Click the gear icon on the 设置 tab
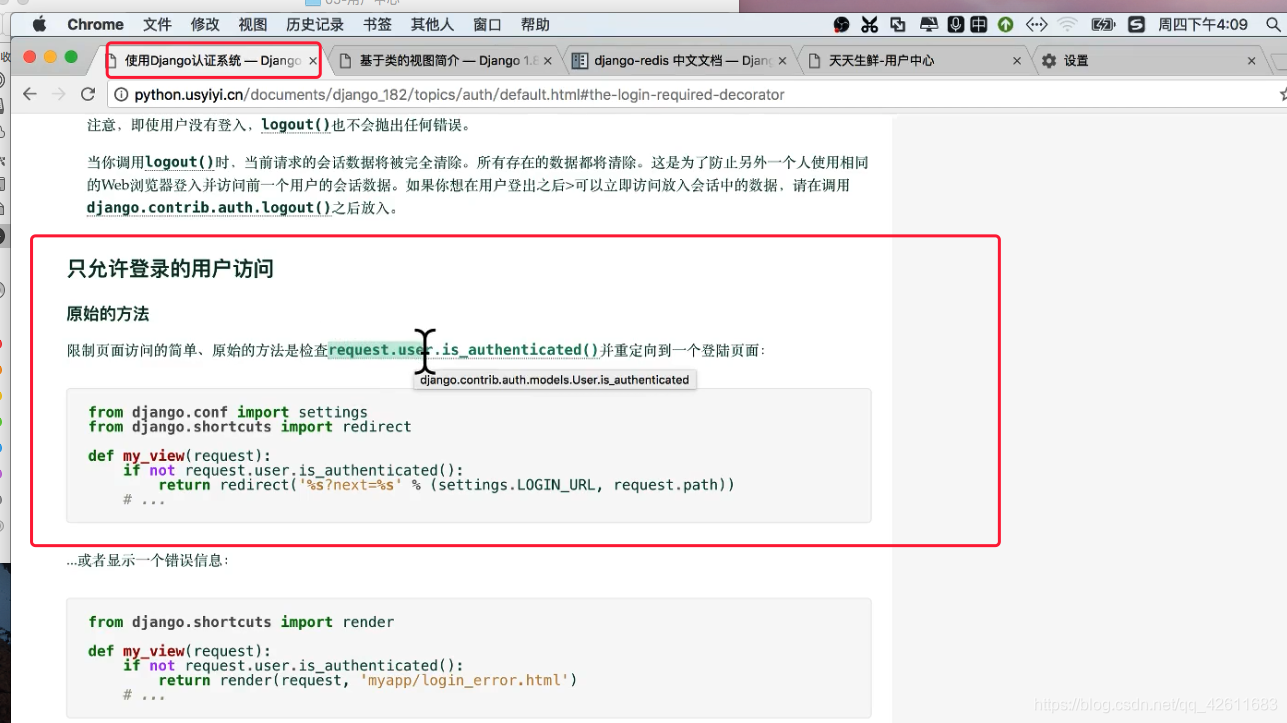 1049,61
